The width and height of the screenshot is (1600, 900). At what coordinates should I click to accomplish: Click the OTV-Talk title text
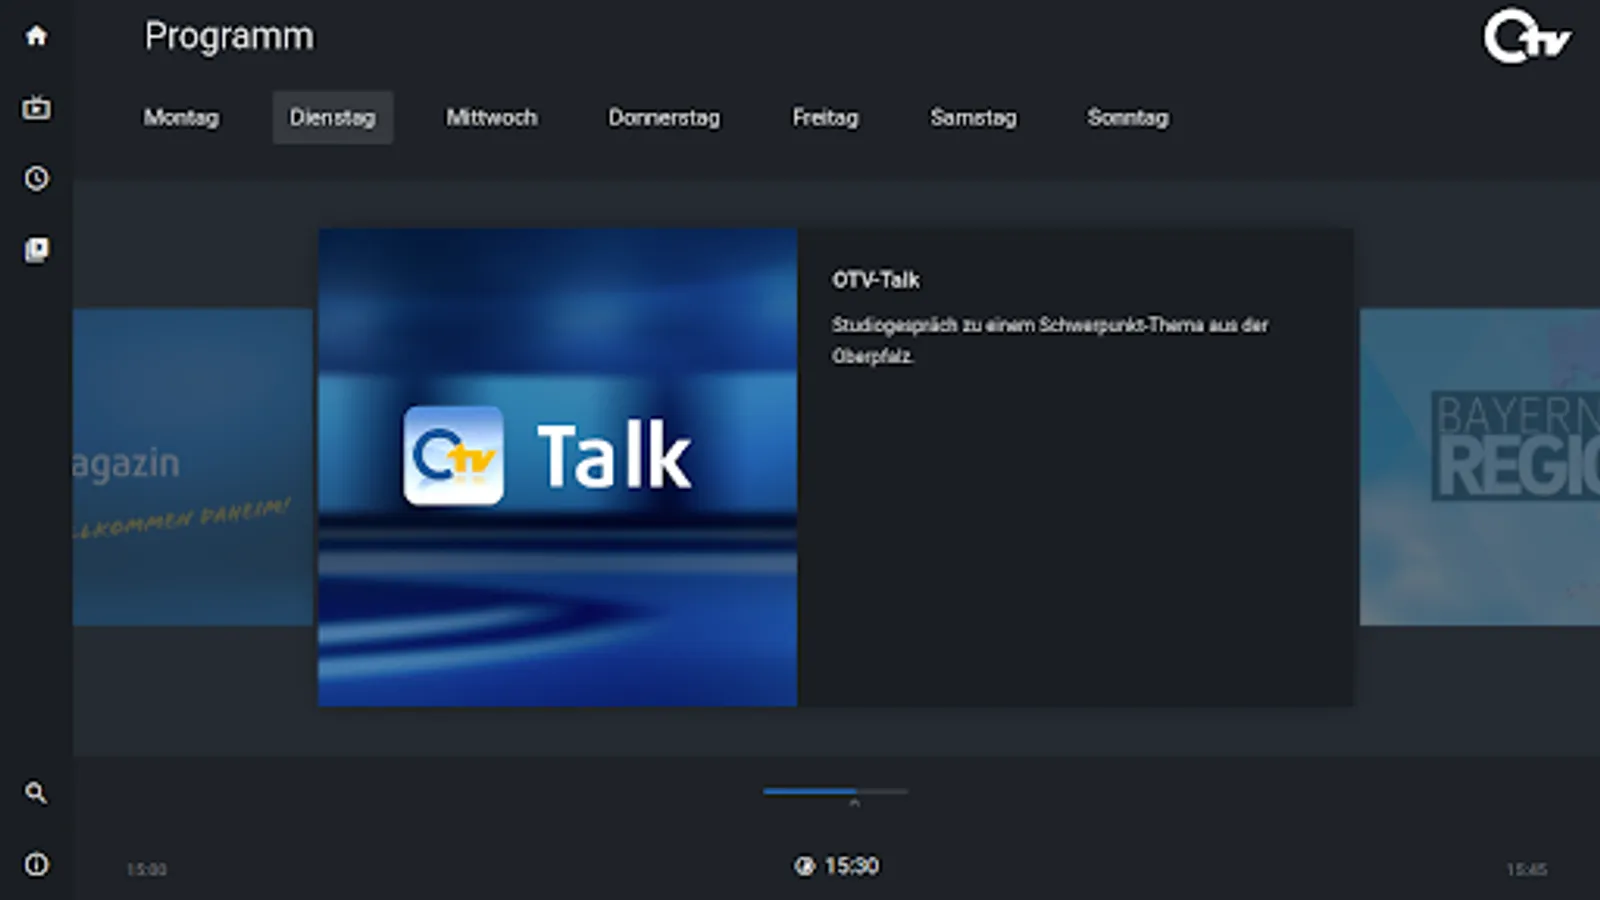tap(876, 280)
